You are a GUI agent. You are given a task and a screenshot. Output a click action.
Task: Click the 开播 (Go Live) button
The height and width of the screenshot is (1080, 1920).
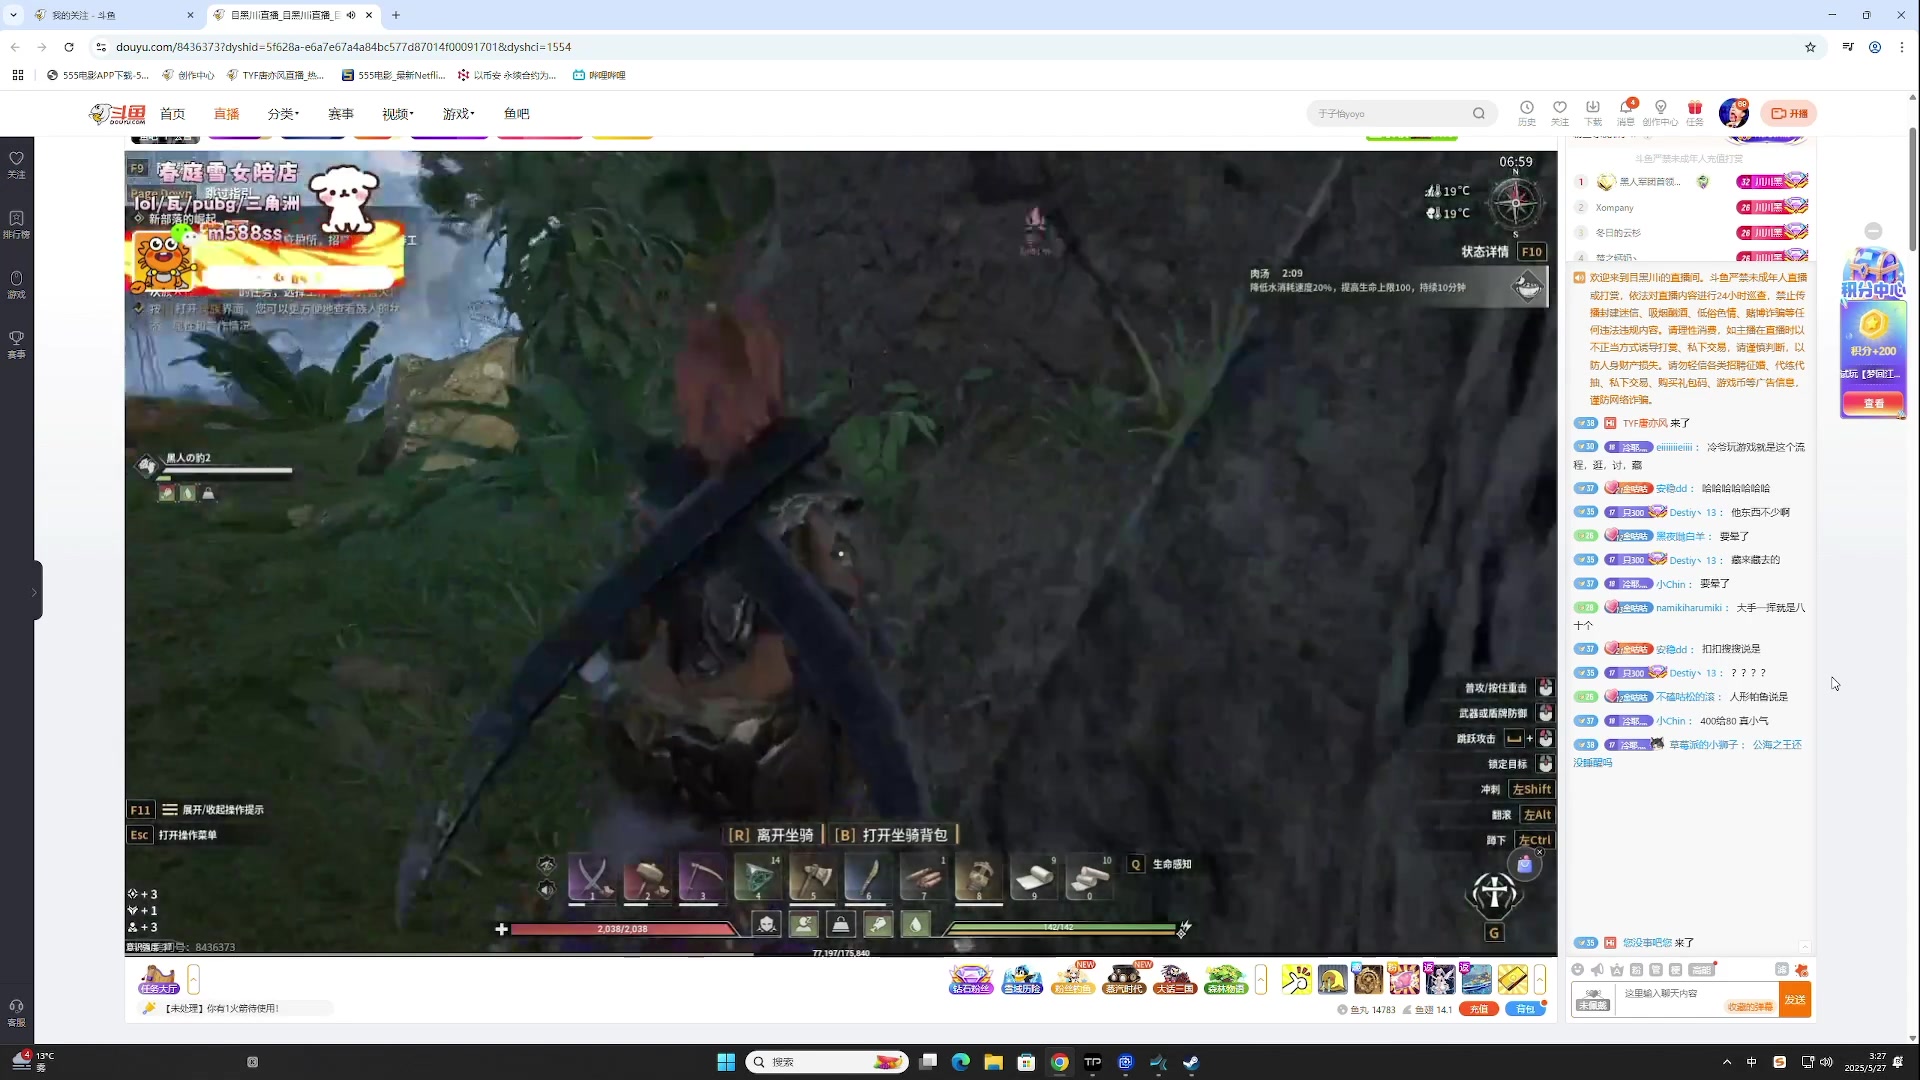coord(1788,113)
